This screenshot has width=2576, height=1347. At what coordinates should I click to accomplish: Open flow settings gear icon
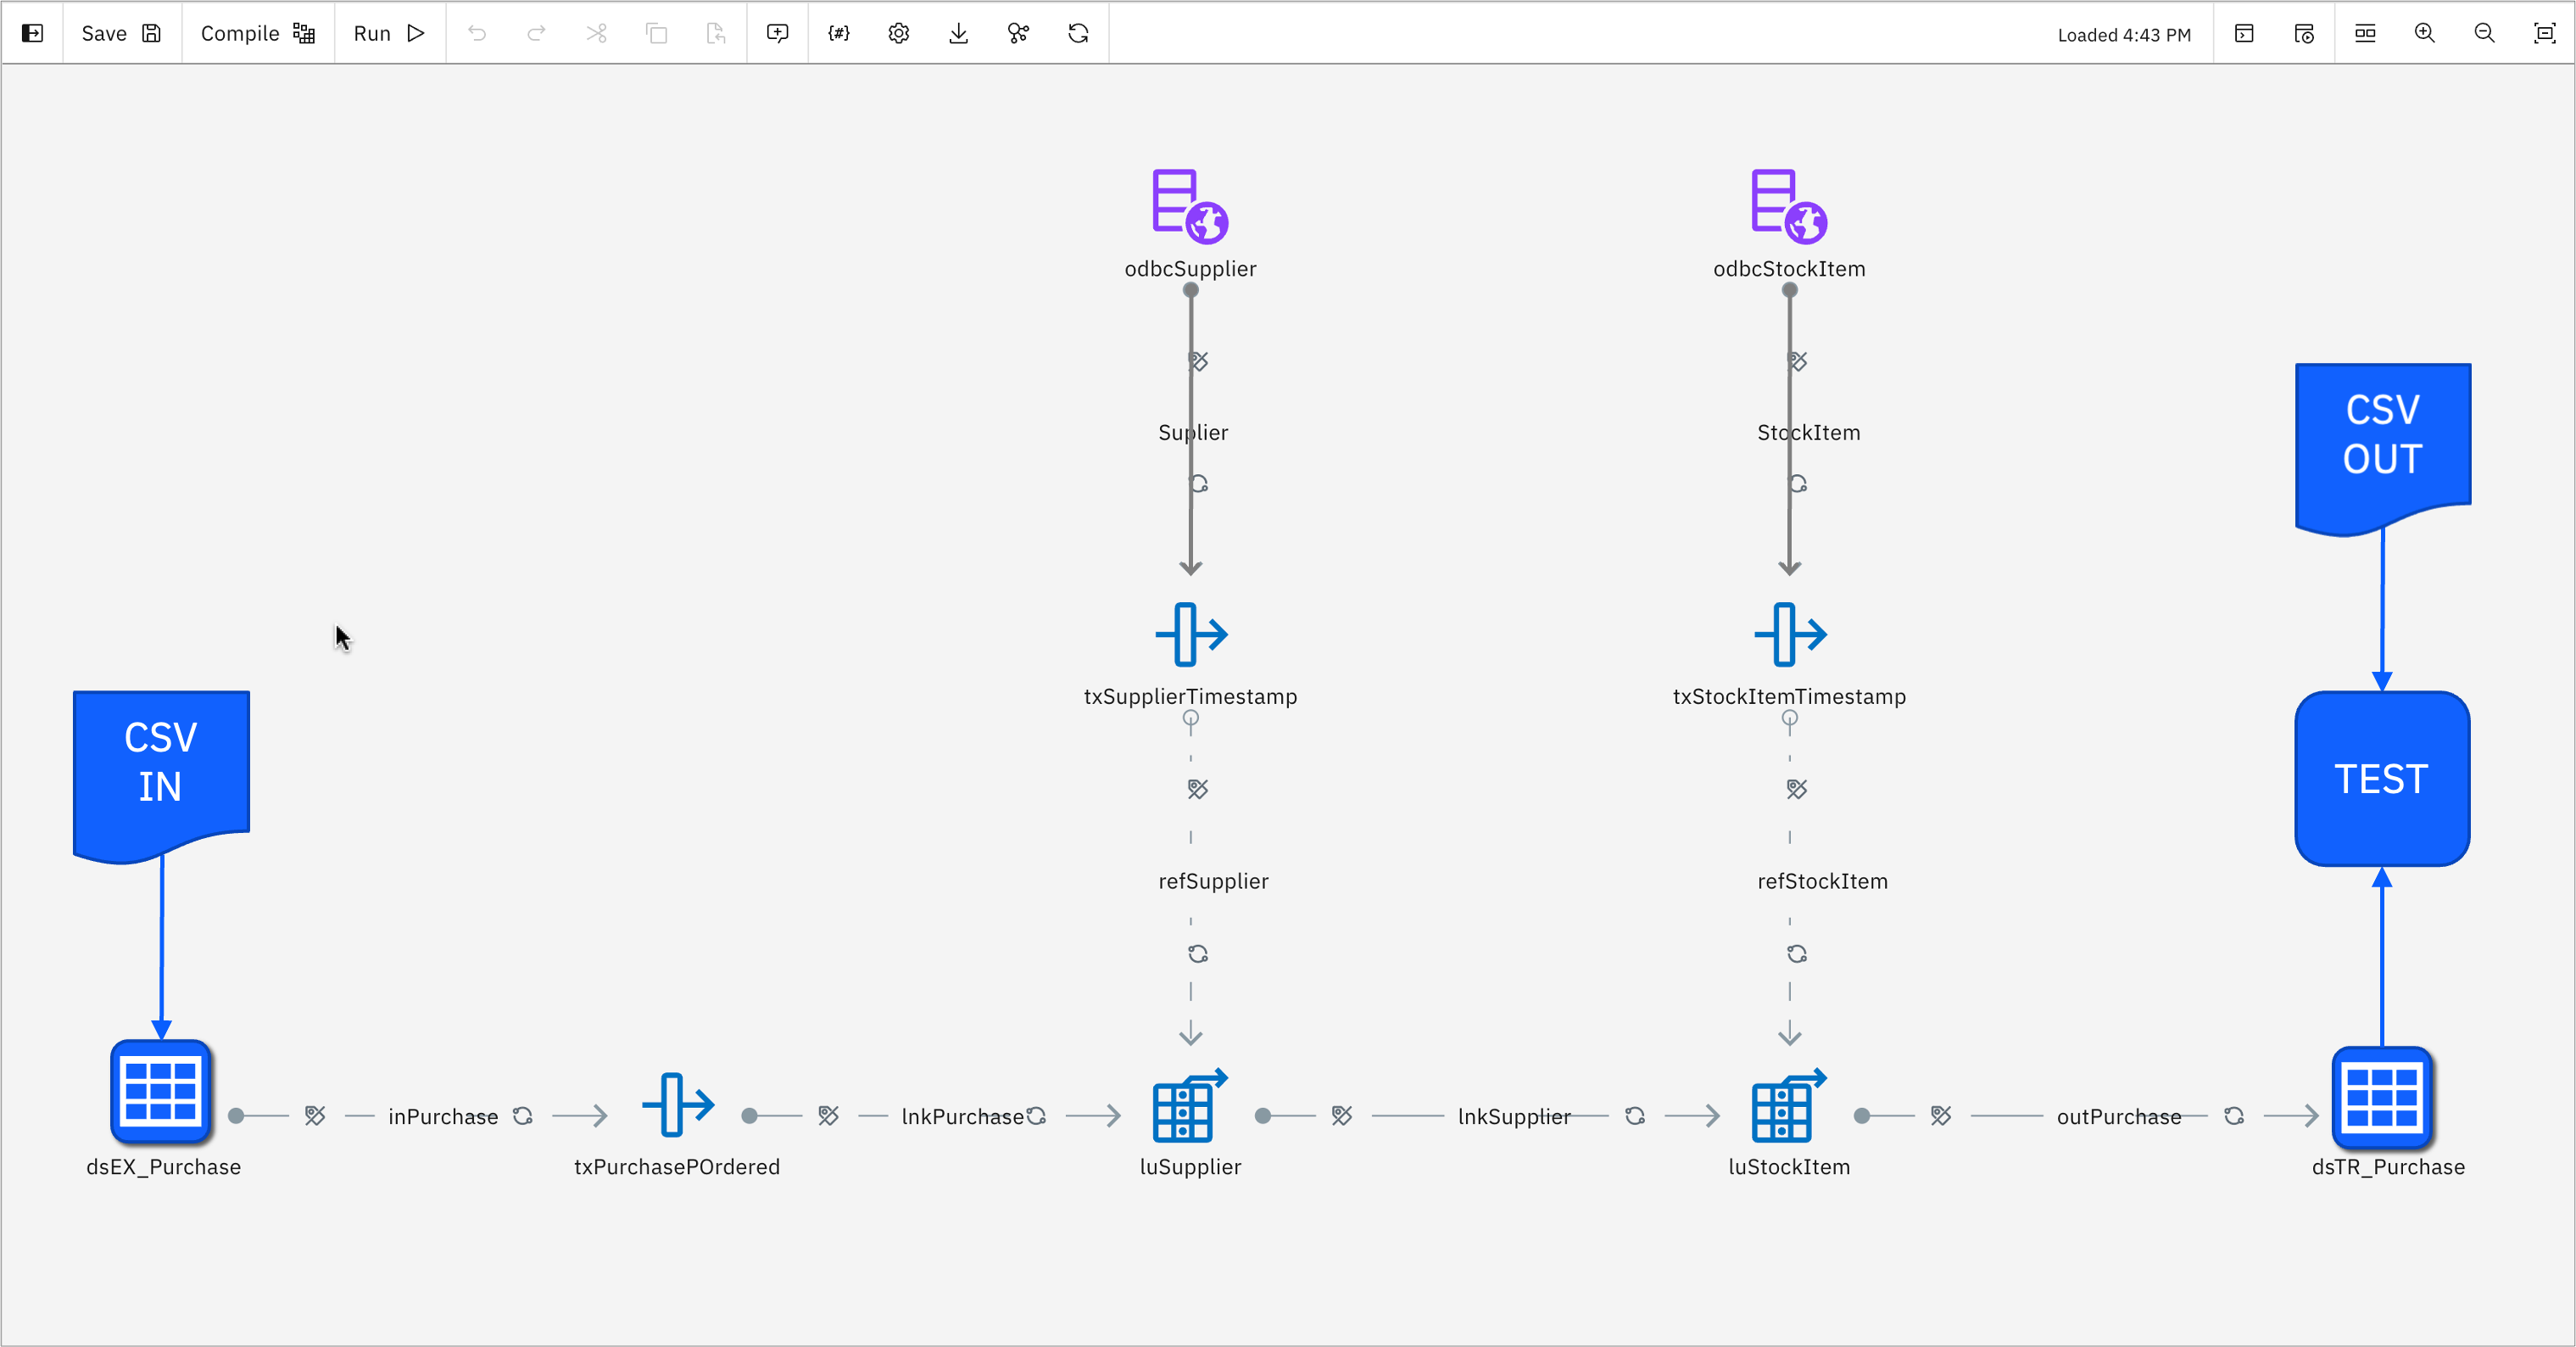pos(898,33)
